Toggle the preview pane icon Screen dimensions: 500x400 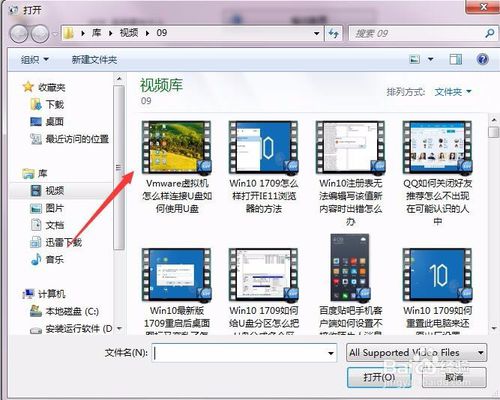click(455, 60)
